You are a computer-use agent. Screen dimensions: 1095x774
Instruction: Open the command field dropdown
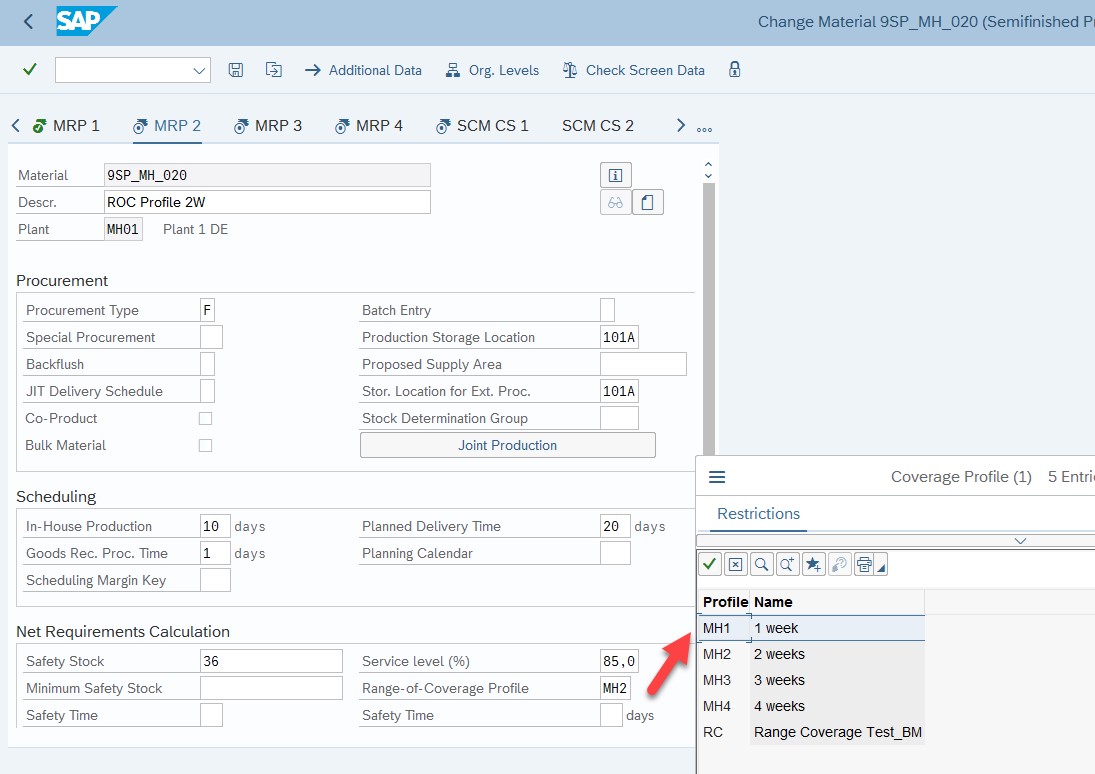point(199,70)
